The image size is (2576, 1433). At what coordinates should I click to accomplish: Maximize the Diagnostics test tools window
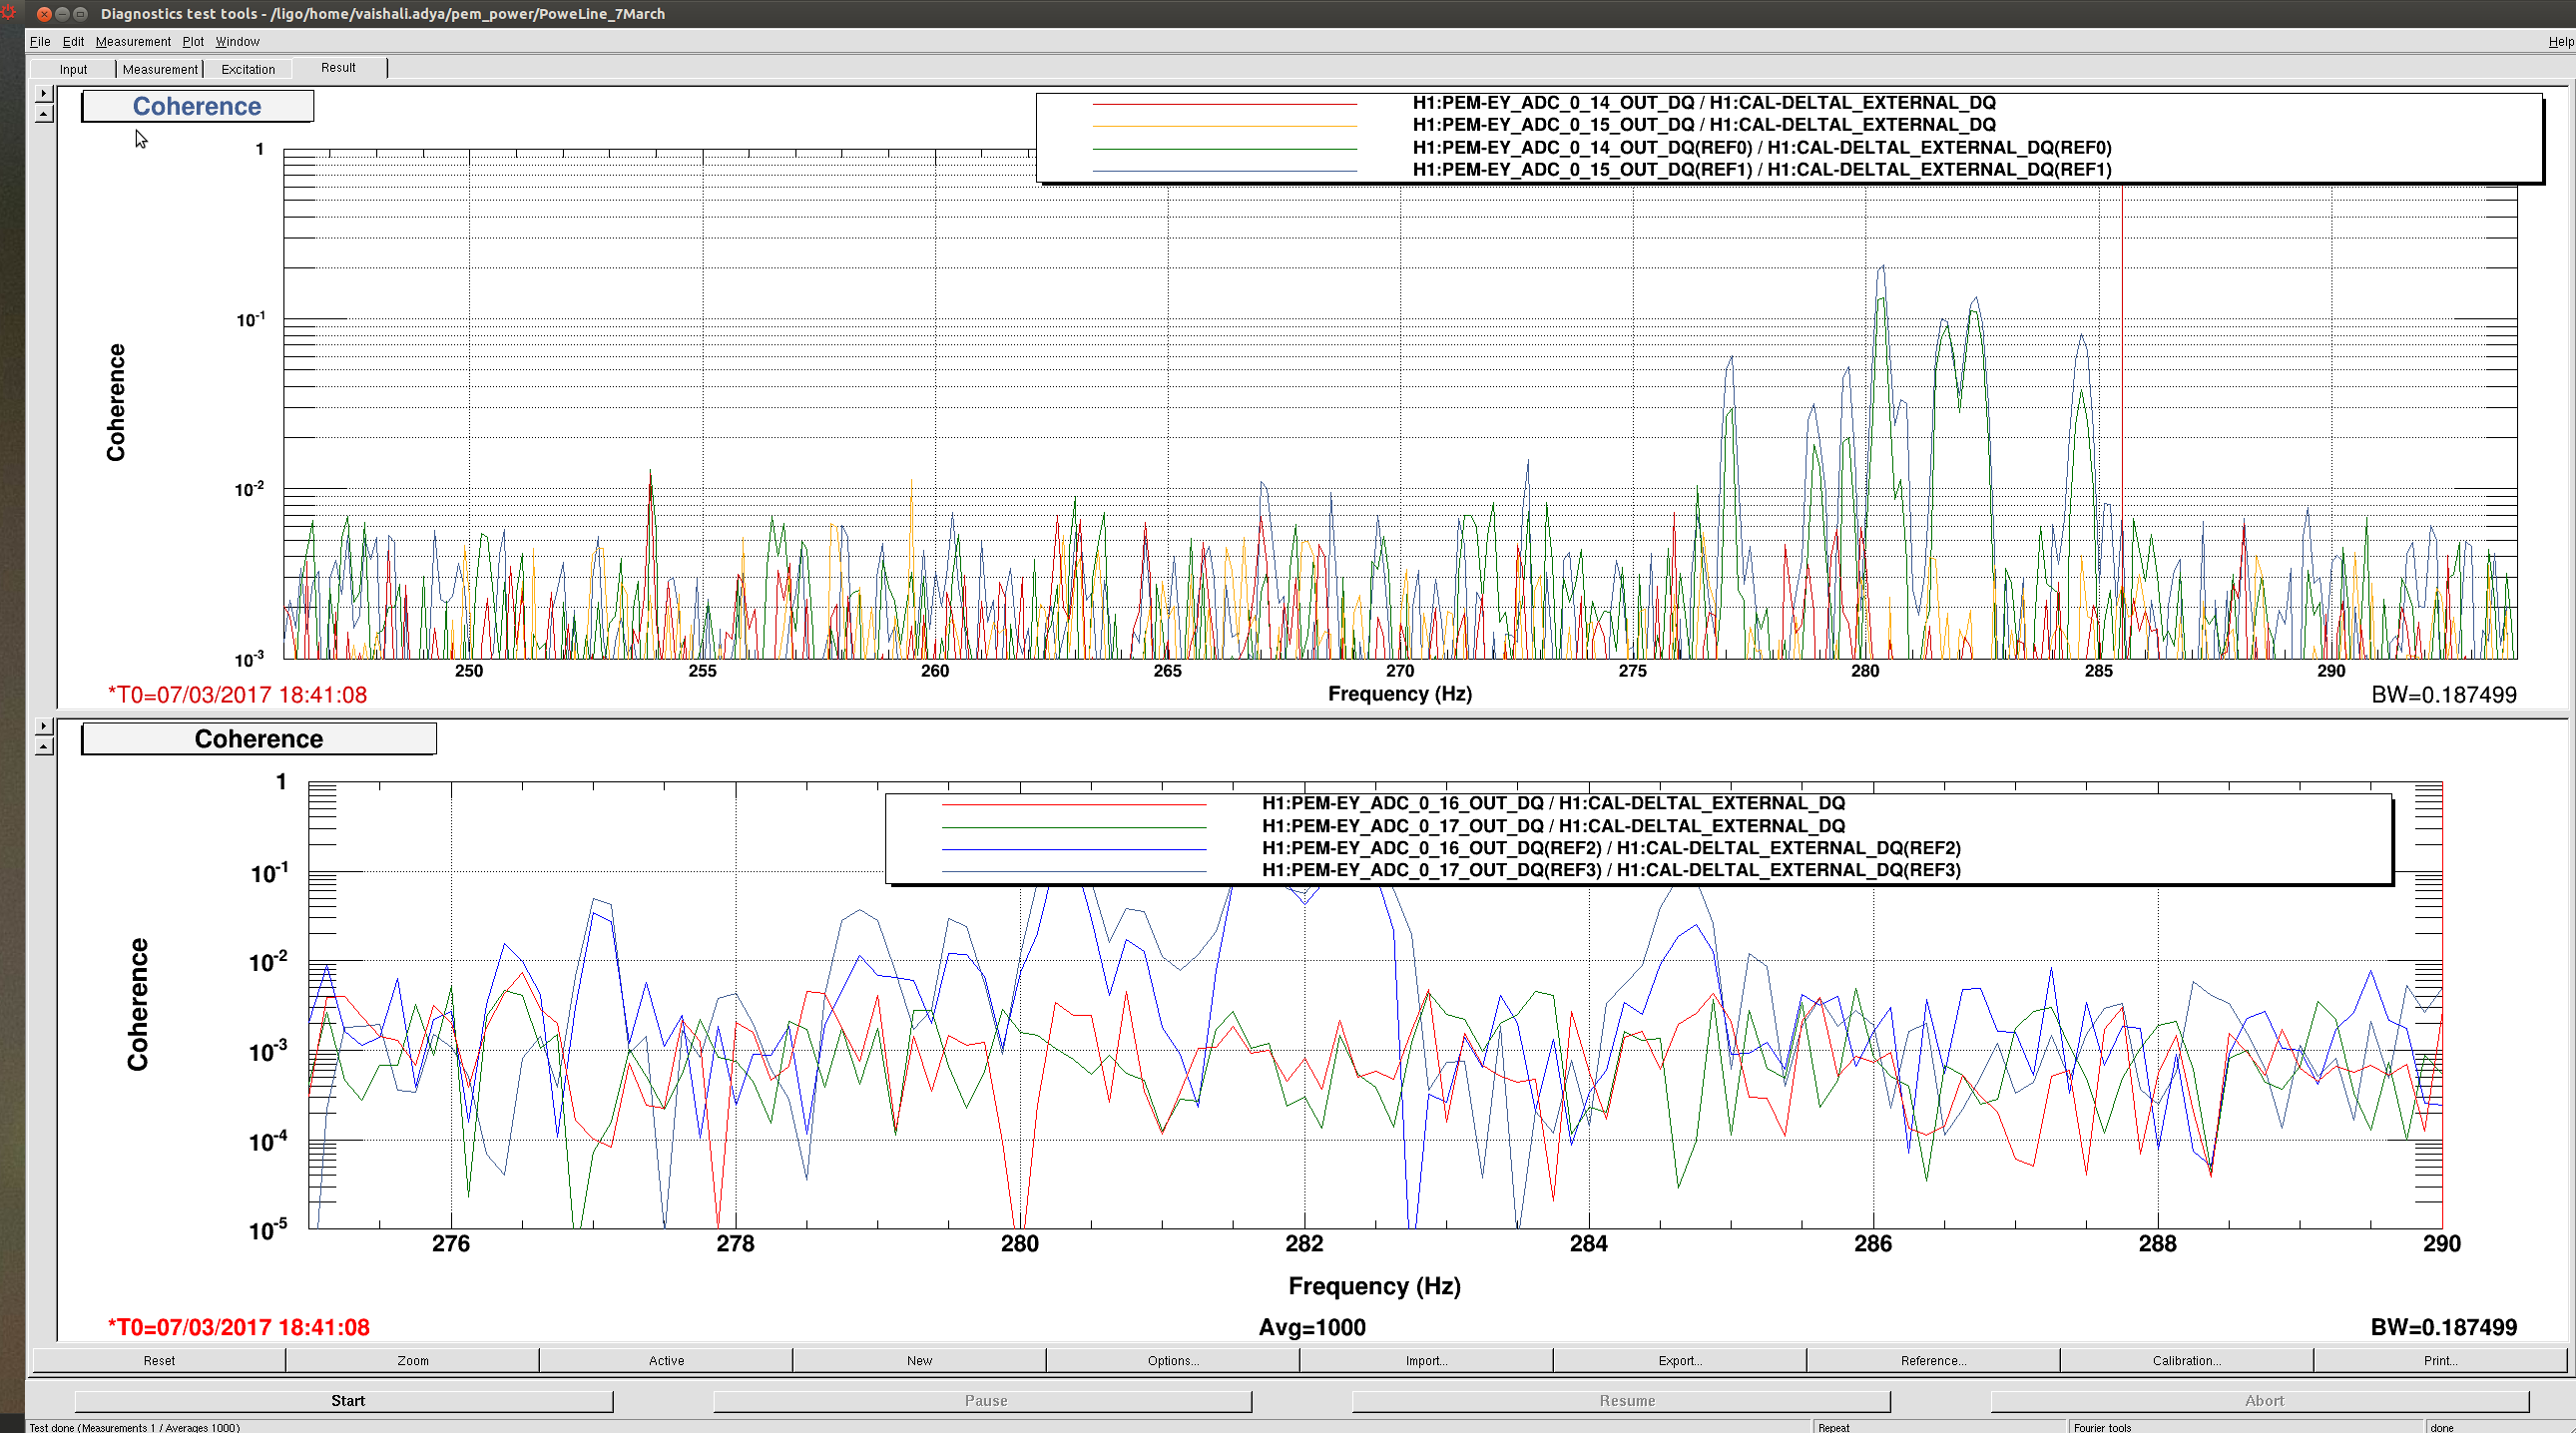pos(80,14)
